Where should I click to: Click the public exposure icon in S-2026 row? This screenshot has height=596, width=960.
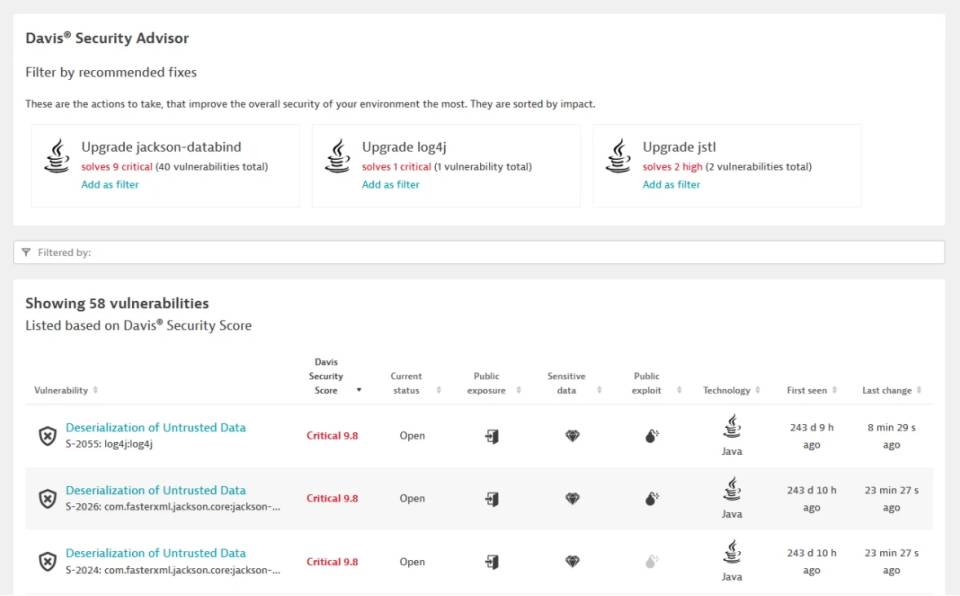pyautogui.click(x=492, y=499)
